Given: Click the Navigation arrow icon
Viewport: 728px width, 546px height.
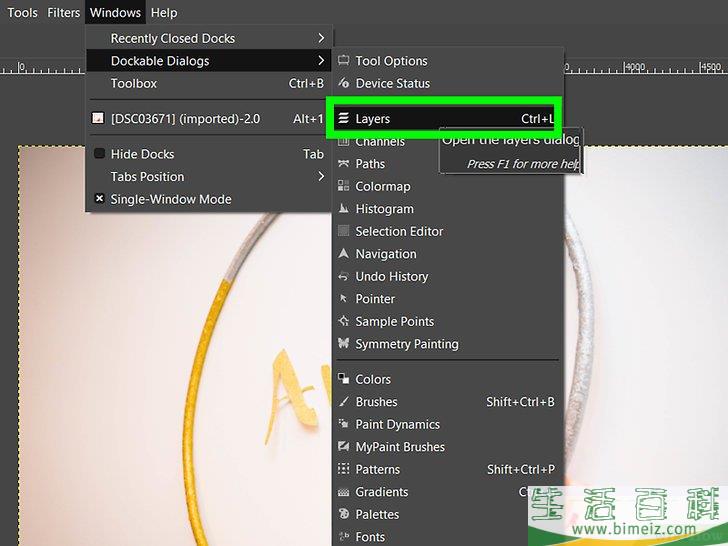Looking at the screenshot, I should click(x=344, y=254).
